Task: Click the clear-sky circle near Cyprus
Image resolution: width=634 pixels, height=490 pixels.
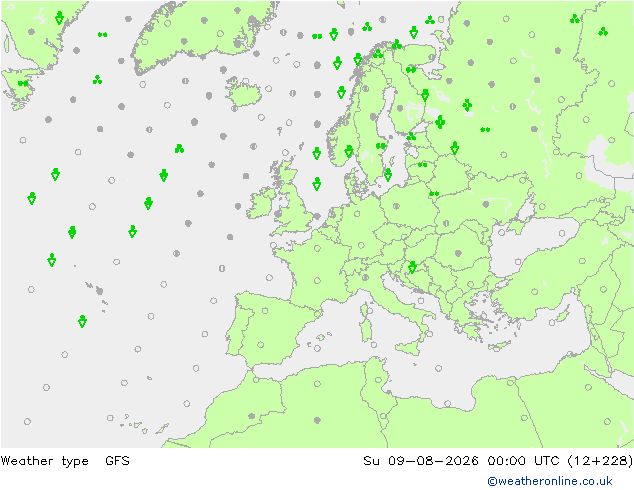Action: tap(552, 323)
